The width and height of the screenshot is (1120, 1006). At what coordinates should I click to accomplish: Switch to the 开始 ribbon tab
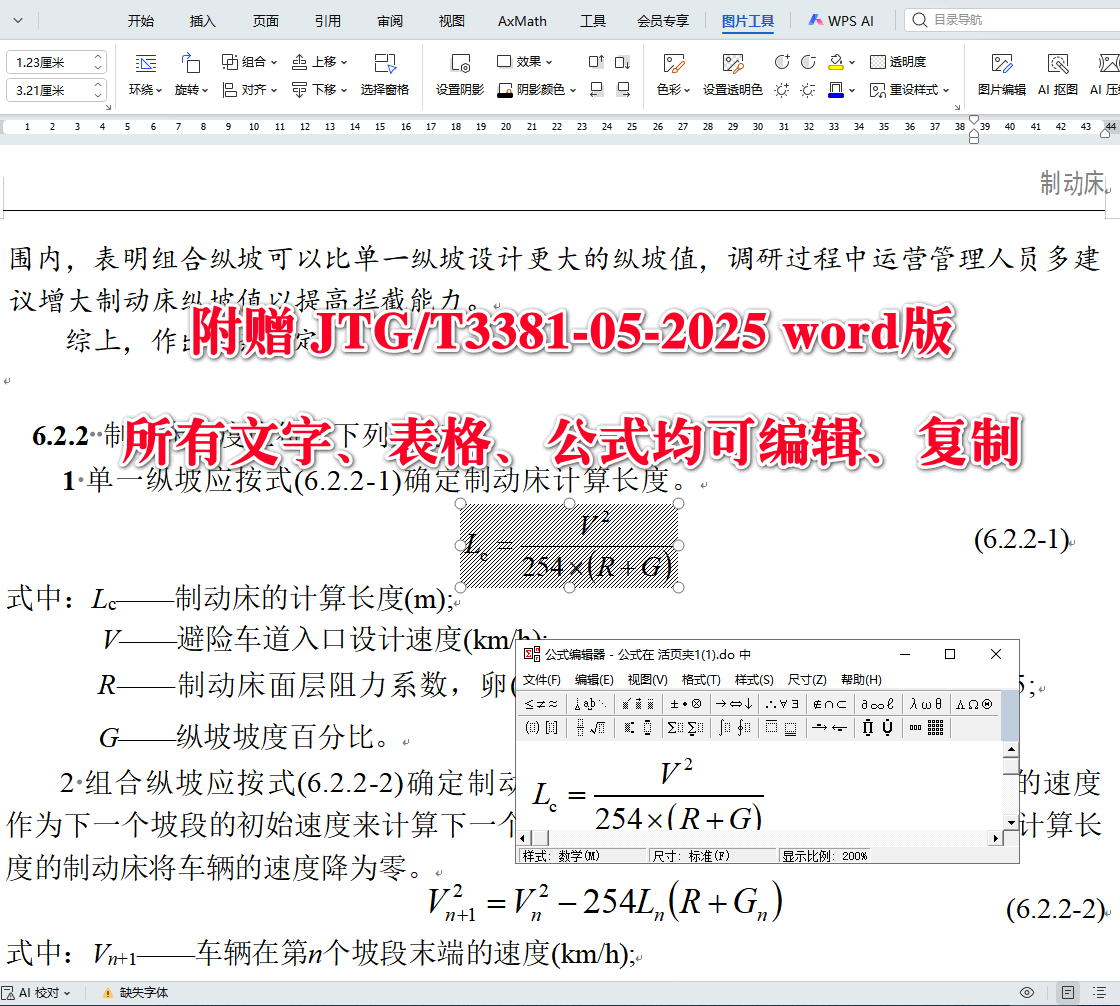coord(141,20)
